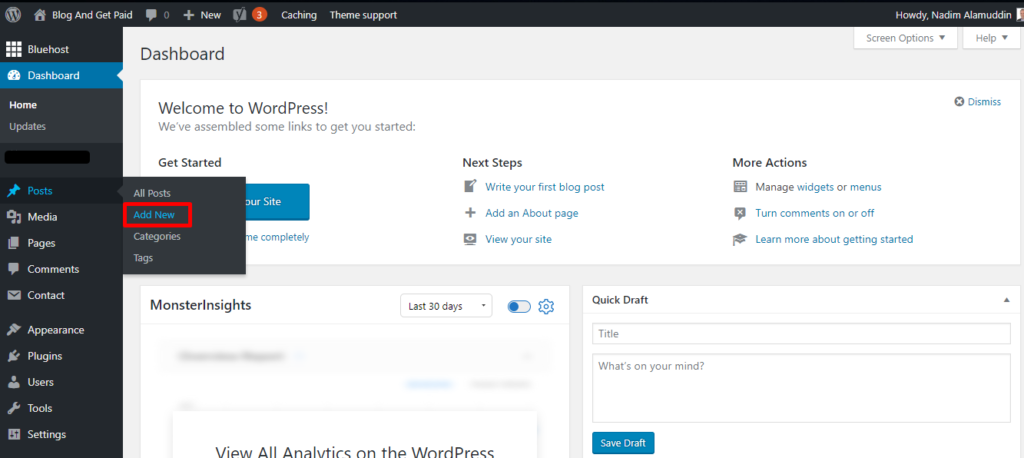Click the plus icon beside New
This screenshot has height=458, width=1024.
189,14
